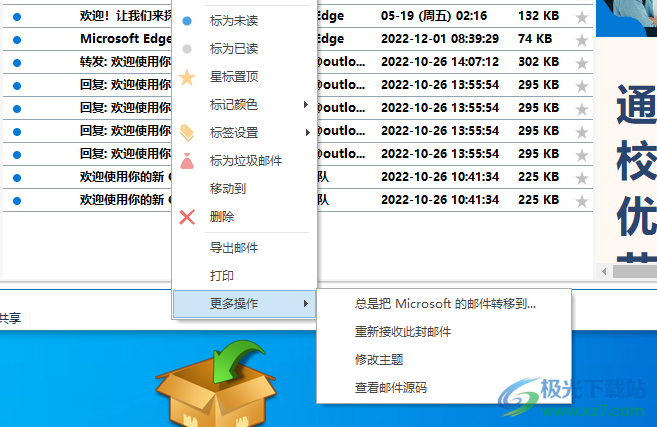This screenshot has width=657, height=427.
Task: Open the cardboard box installer icon on desktop
Action: click(x=216, y=383)
